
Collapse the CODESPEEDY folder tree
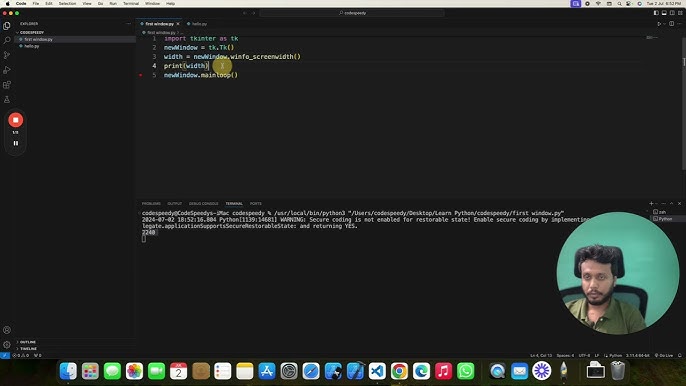(x=32, y=32)
